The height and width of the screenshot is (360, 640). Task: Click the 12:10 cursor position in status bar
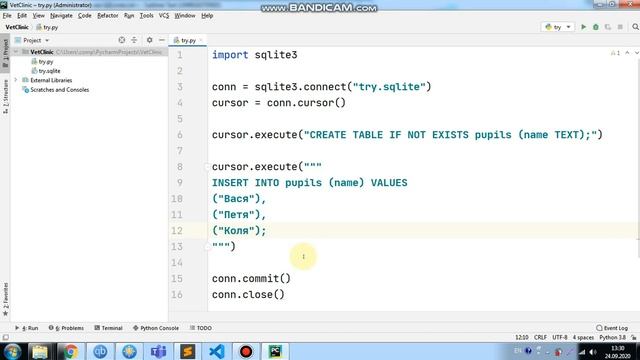(522, 338)
